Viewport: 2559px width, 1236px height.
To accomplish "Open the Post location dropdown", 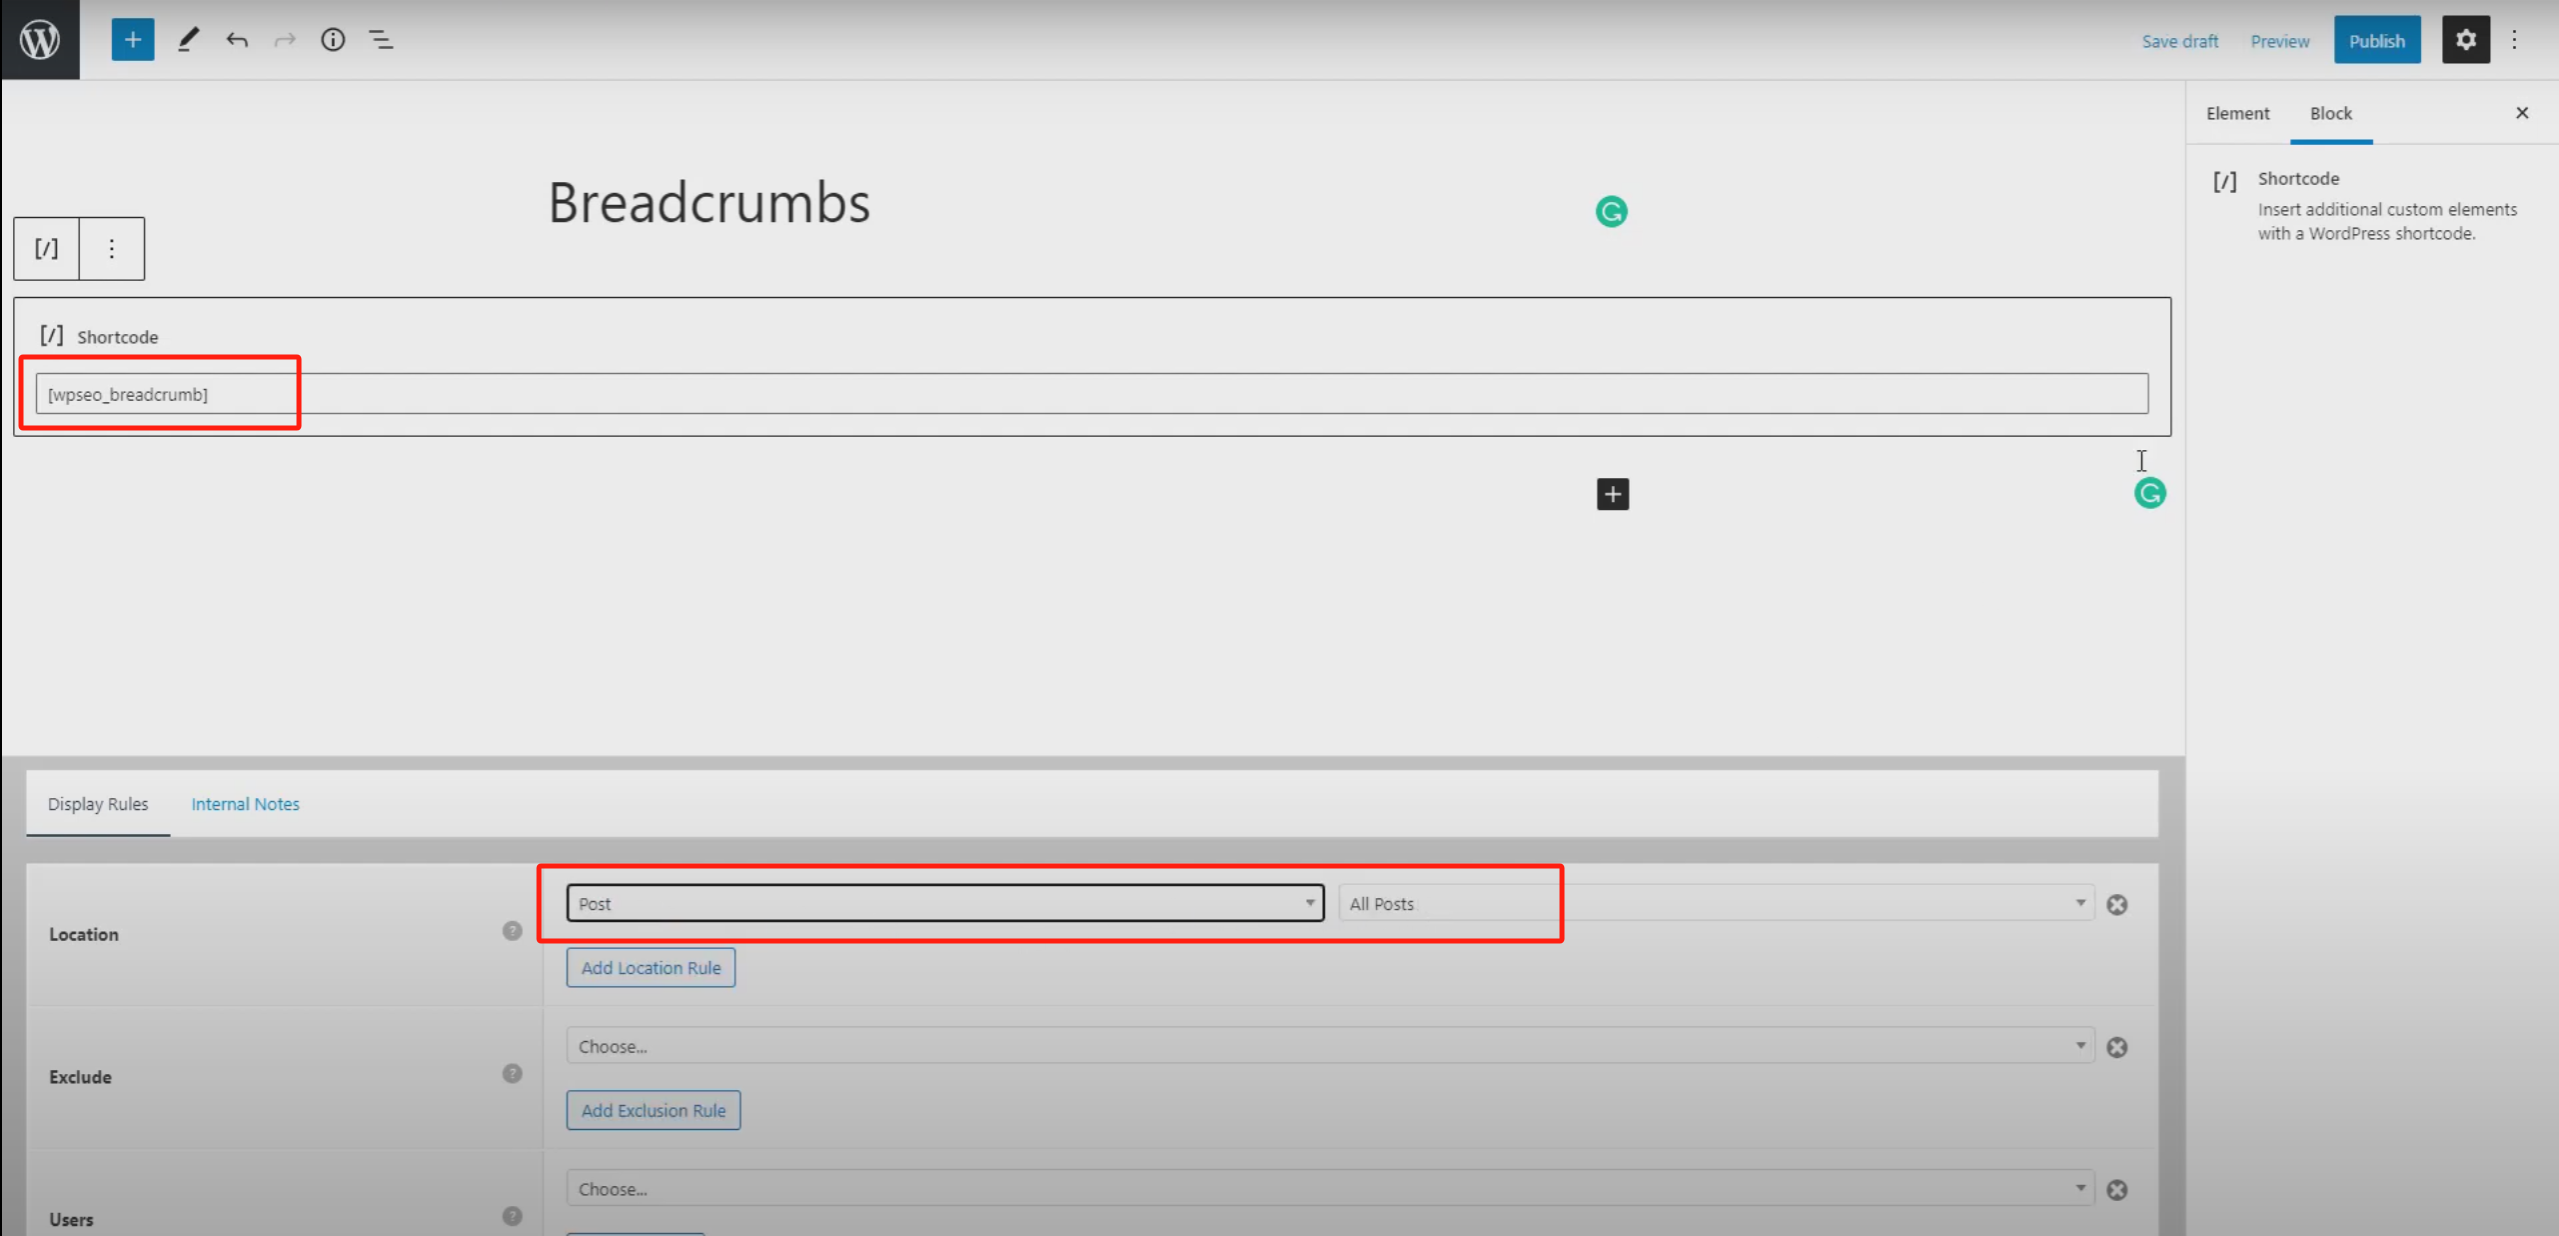I will point(944,903).
